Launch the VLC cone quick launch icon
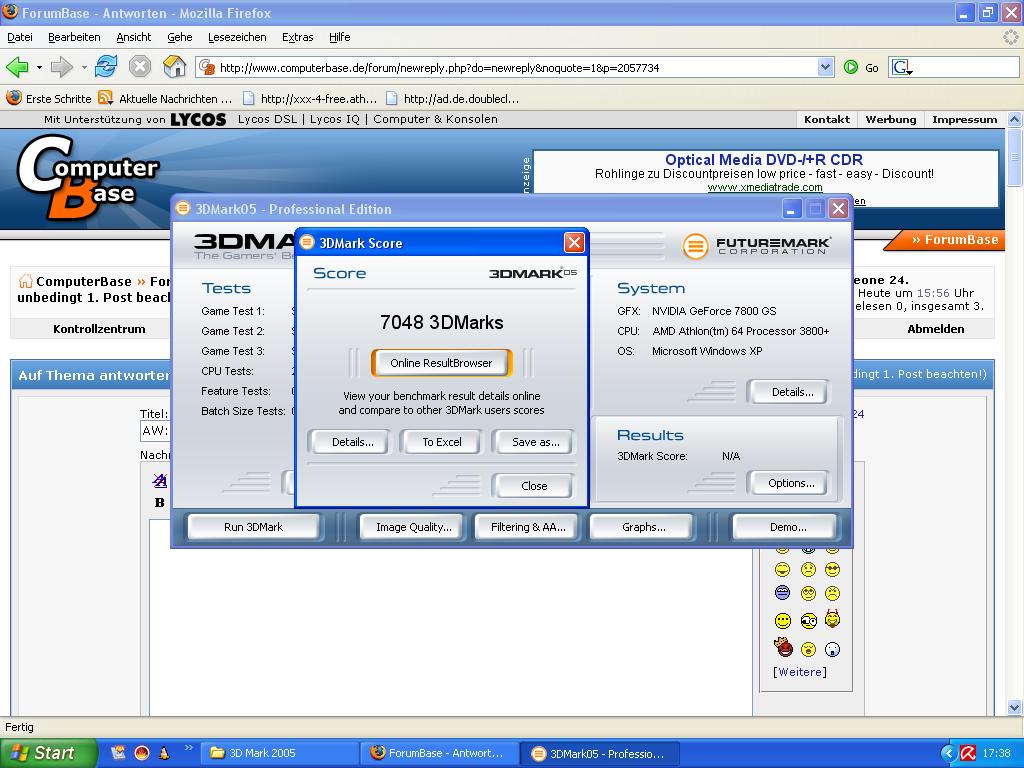1024x768 pixels. point(164,753)
